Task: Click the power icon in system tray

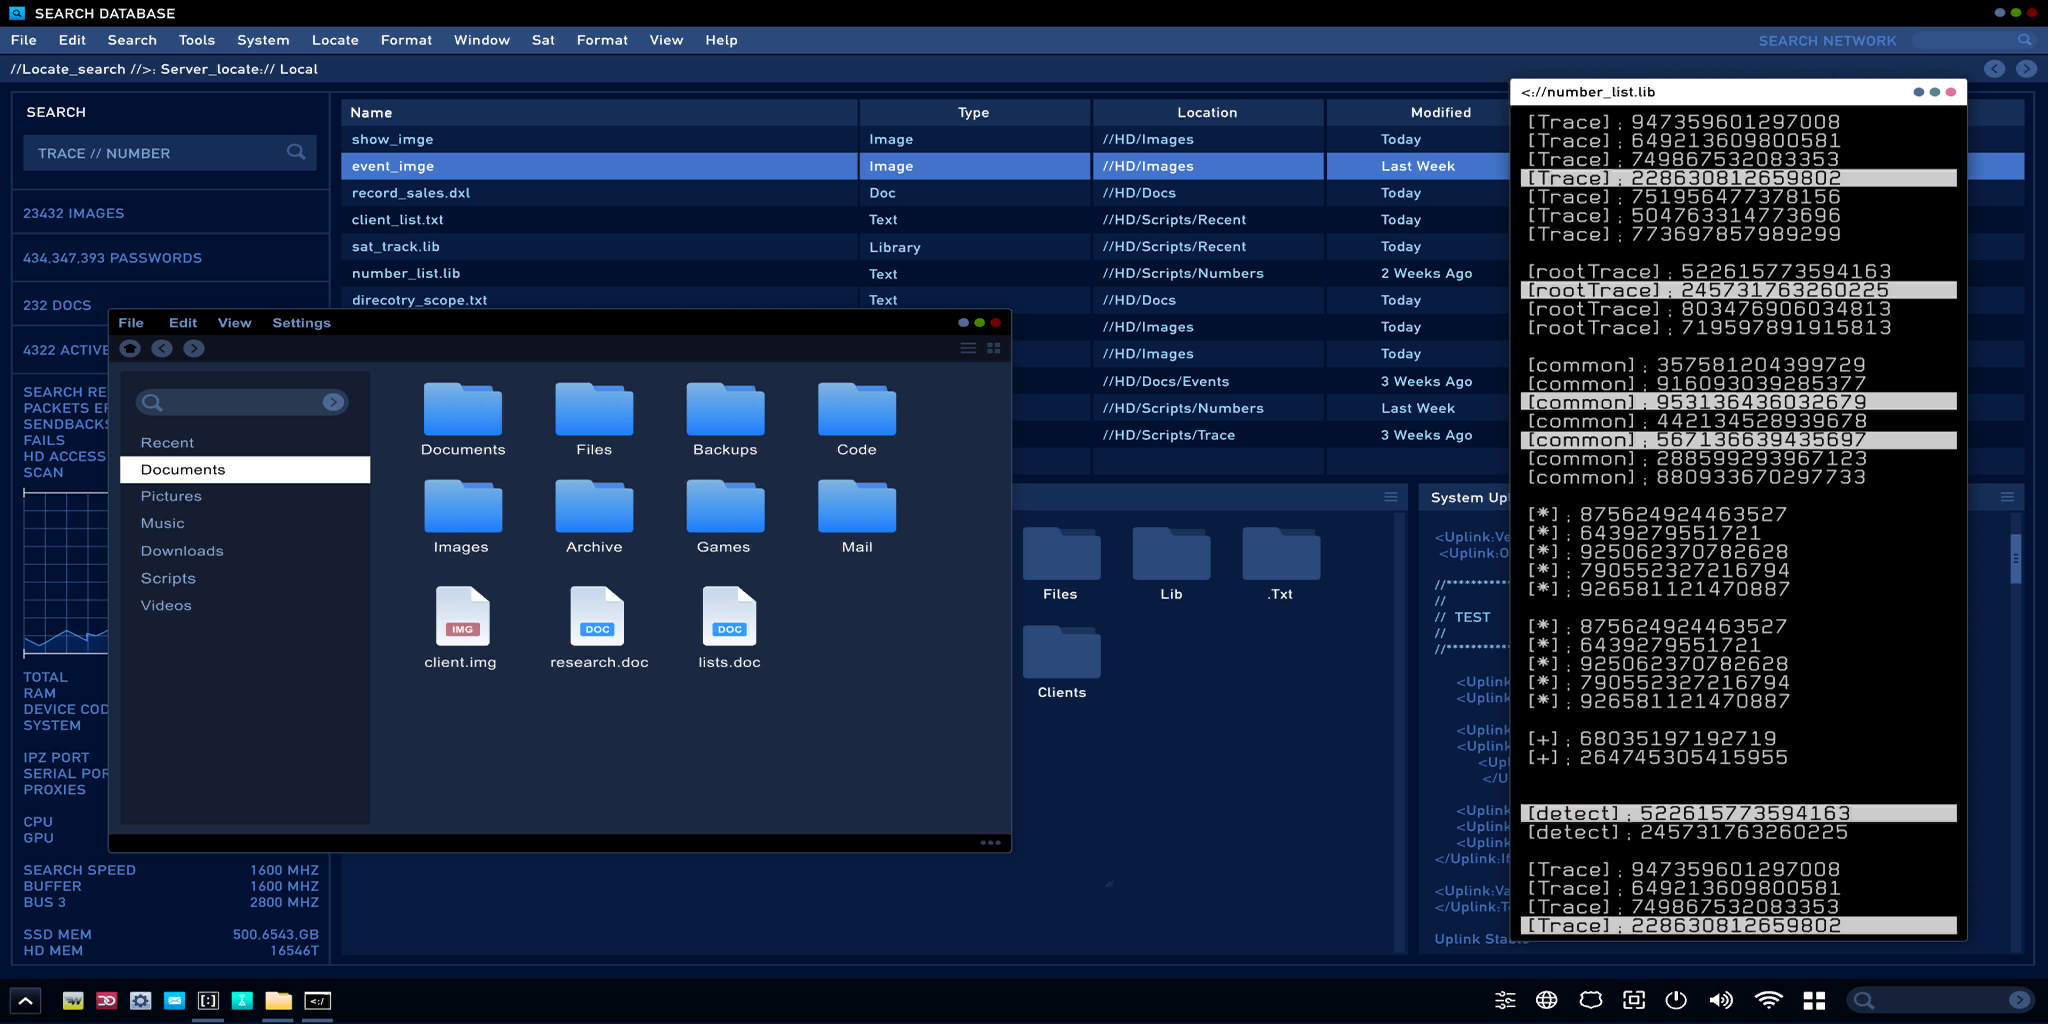Action: 1677,1000
